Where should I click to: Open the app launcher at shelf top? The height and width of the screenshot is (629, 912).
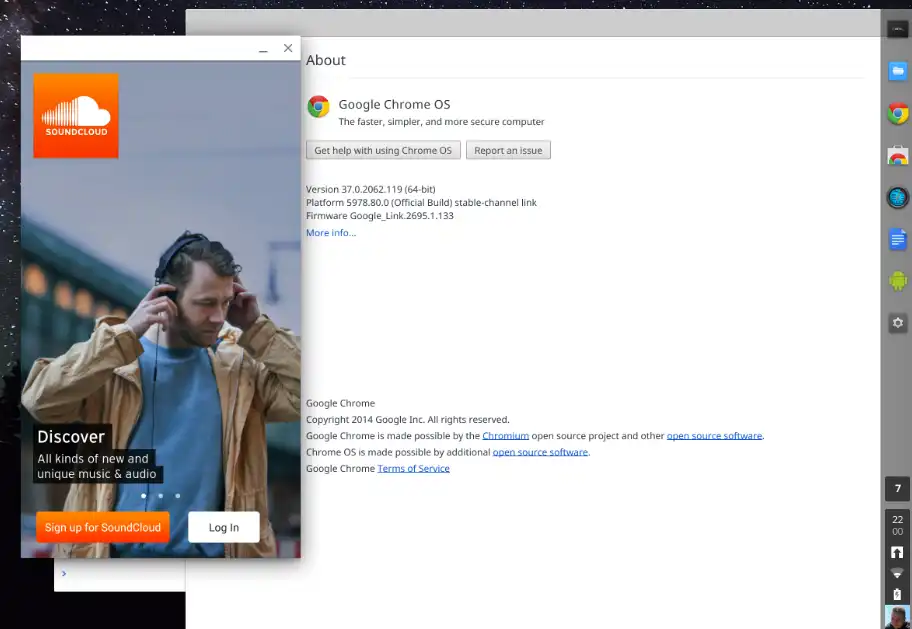[897, 29]
